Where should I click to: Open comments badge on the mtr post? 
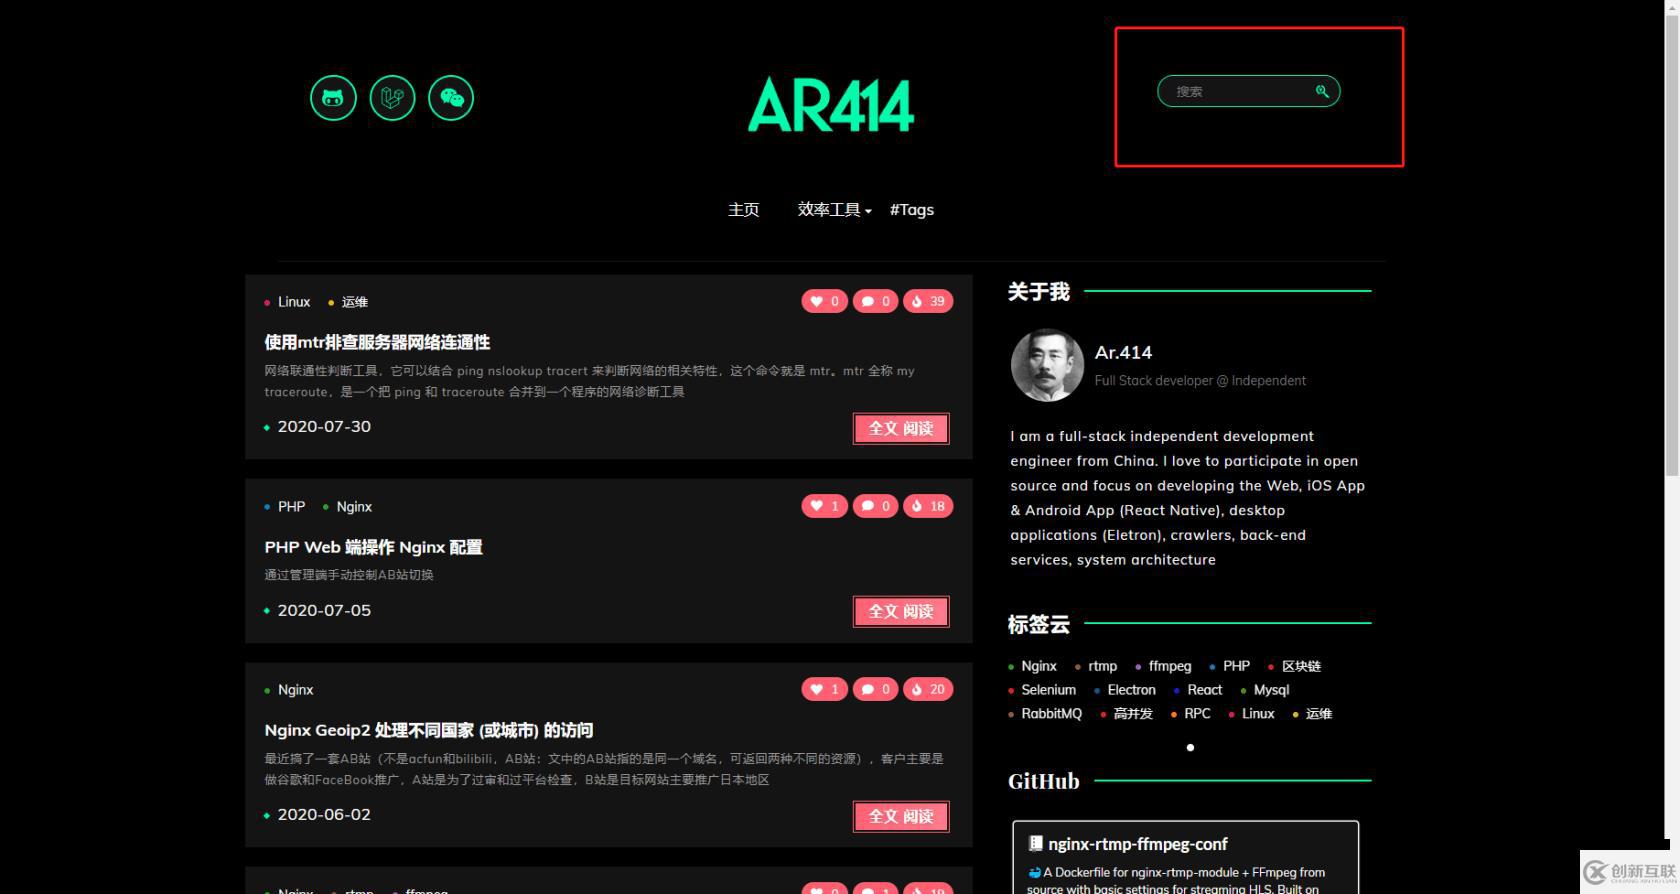tap(876, 301)
